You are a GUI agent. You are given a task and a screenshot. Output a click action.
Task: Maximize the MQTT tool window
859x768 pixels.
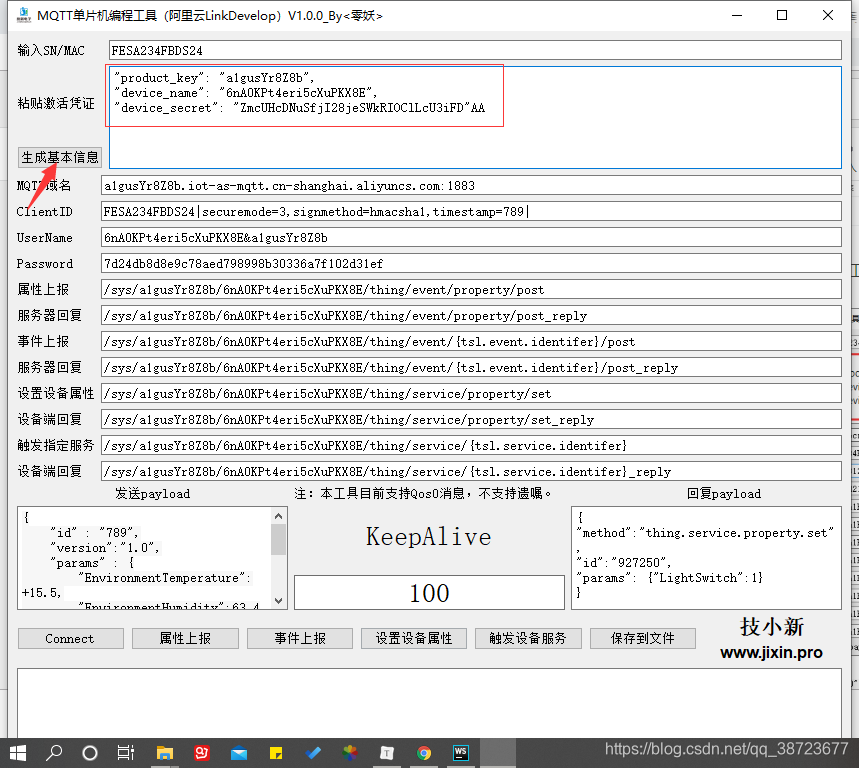782,15
